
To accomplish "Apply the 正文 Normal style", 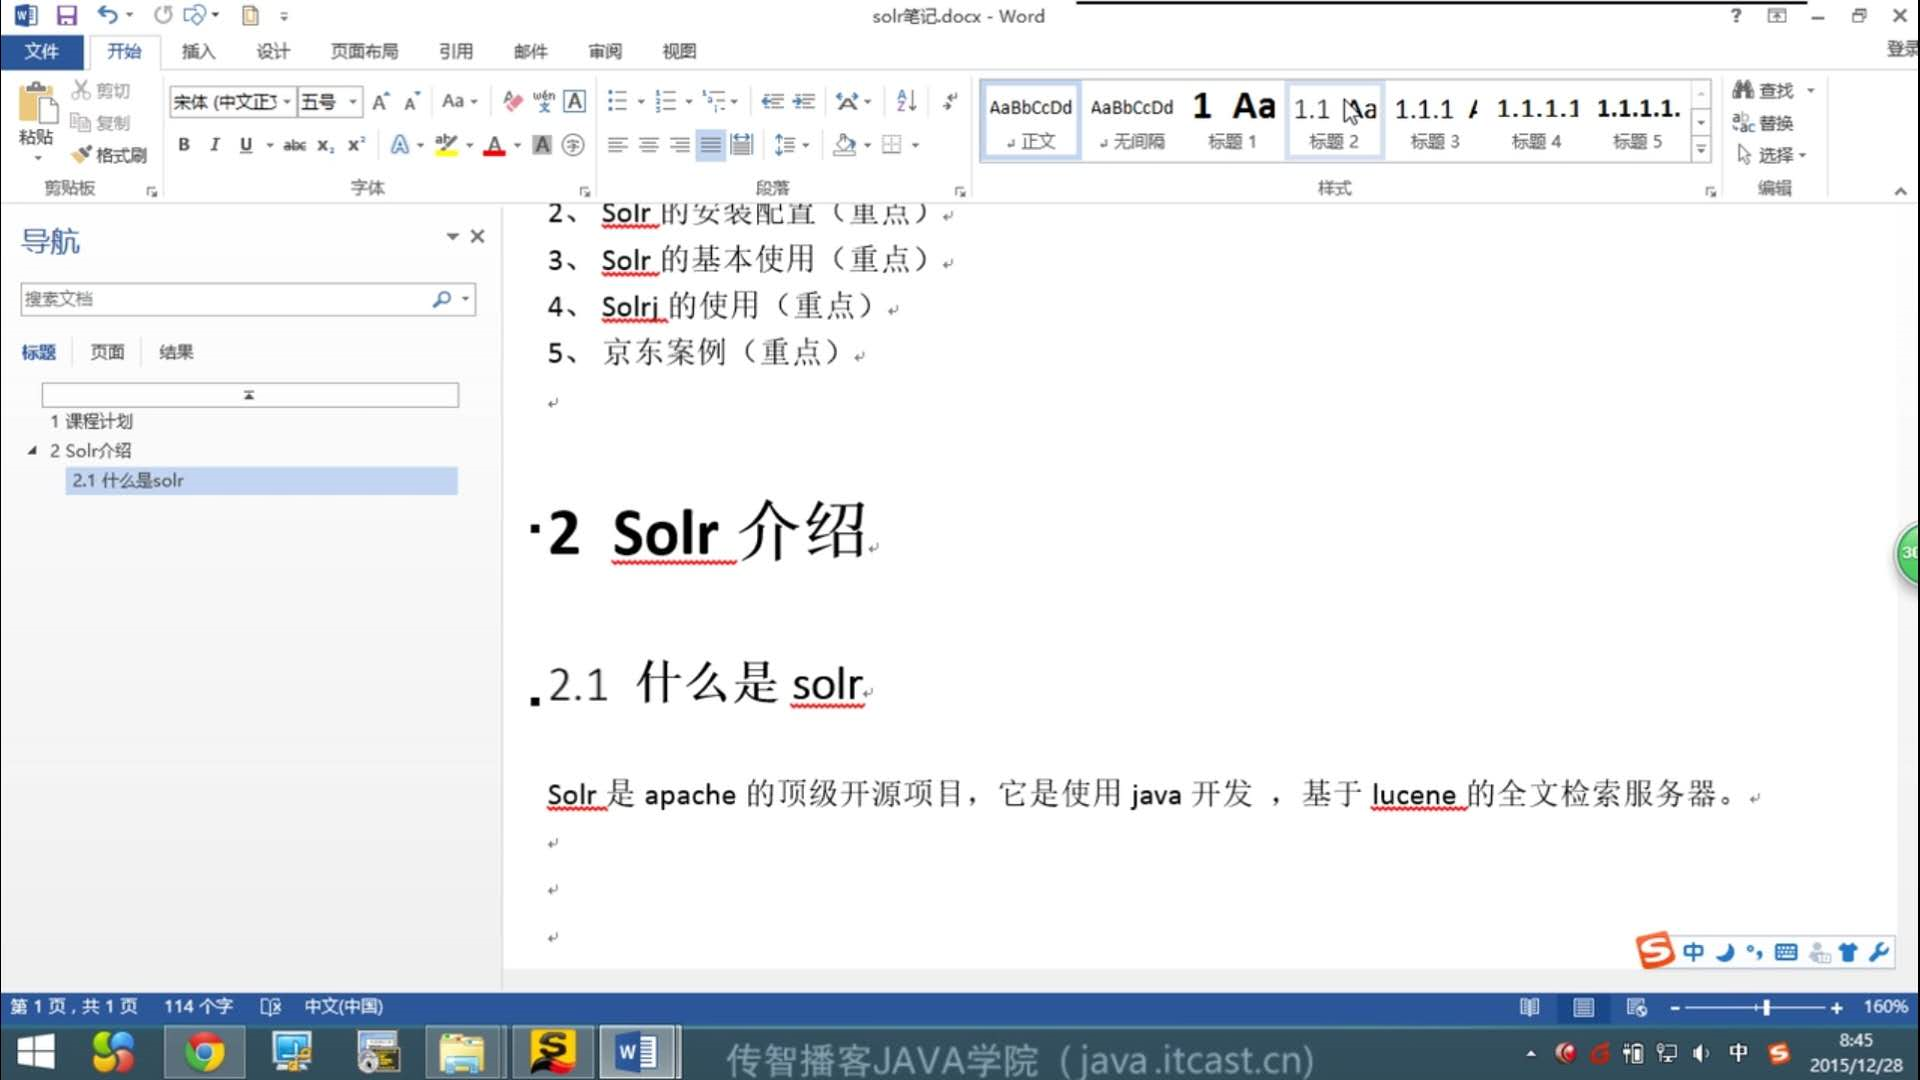I will [x=1030, y=121].
